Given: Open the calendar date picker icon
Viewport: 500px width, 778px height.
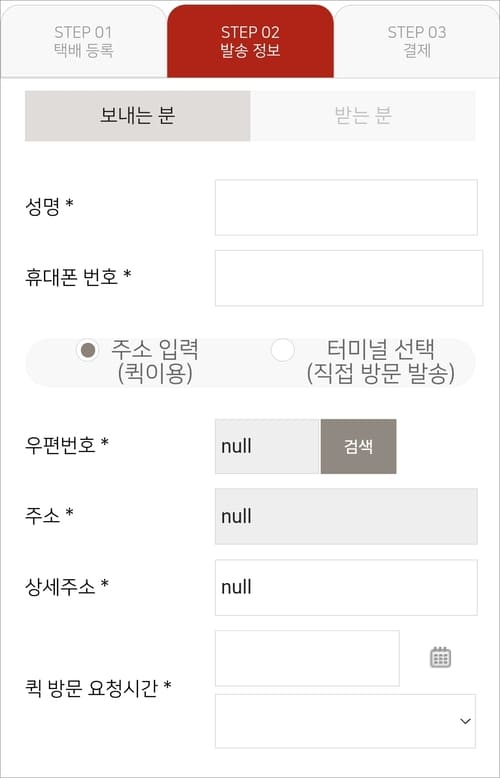Looking at the screenshot, I should pos(440,657).
